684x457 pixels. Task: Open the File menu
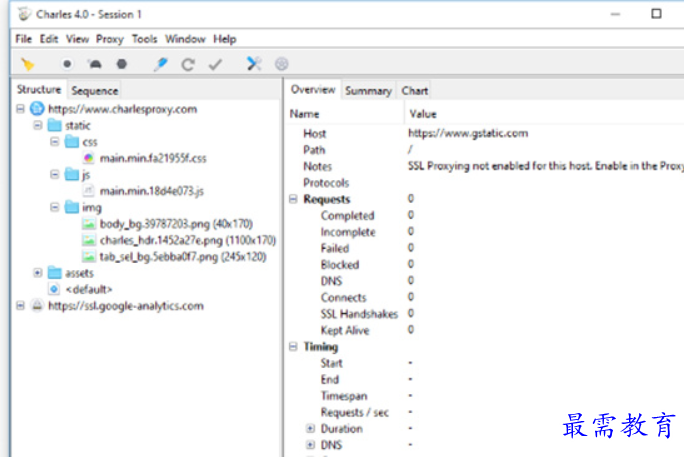coord(24,39)
